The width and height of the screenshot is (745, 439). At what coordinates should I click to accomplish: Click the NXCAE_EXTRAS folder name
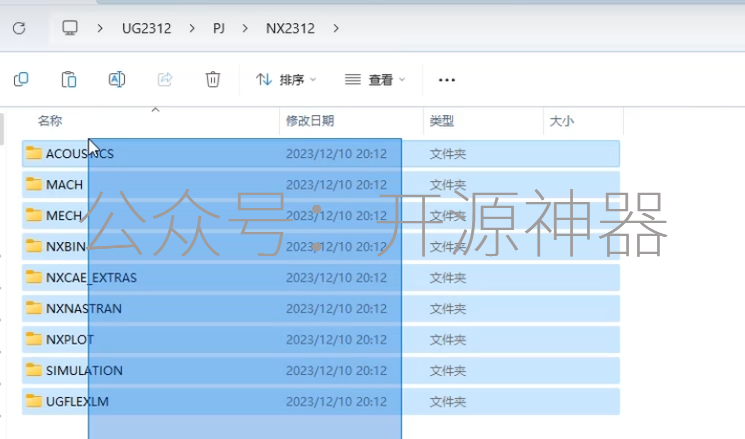pyautogui.click(x=91, y=277)
